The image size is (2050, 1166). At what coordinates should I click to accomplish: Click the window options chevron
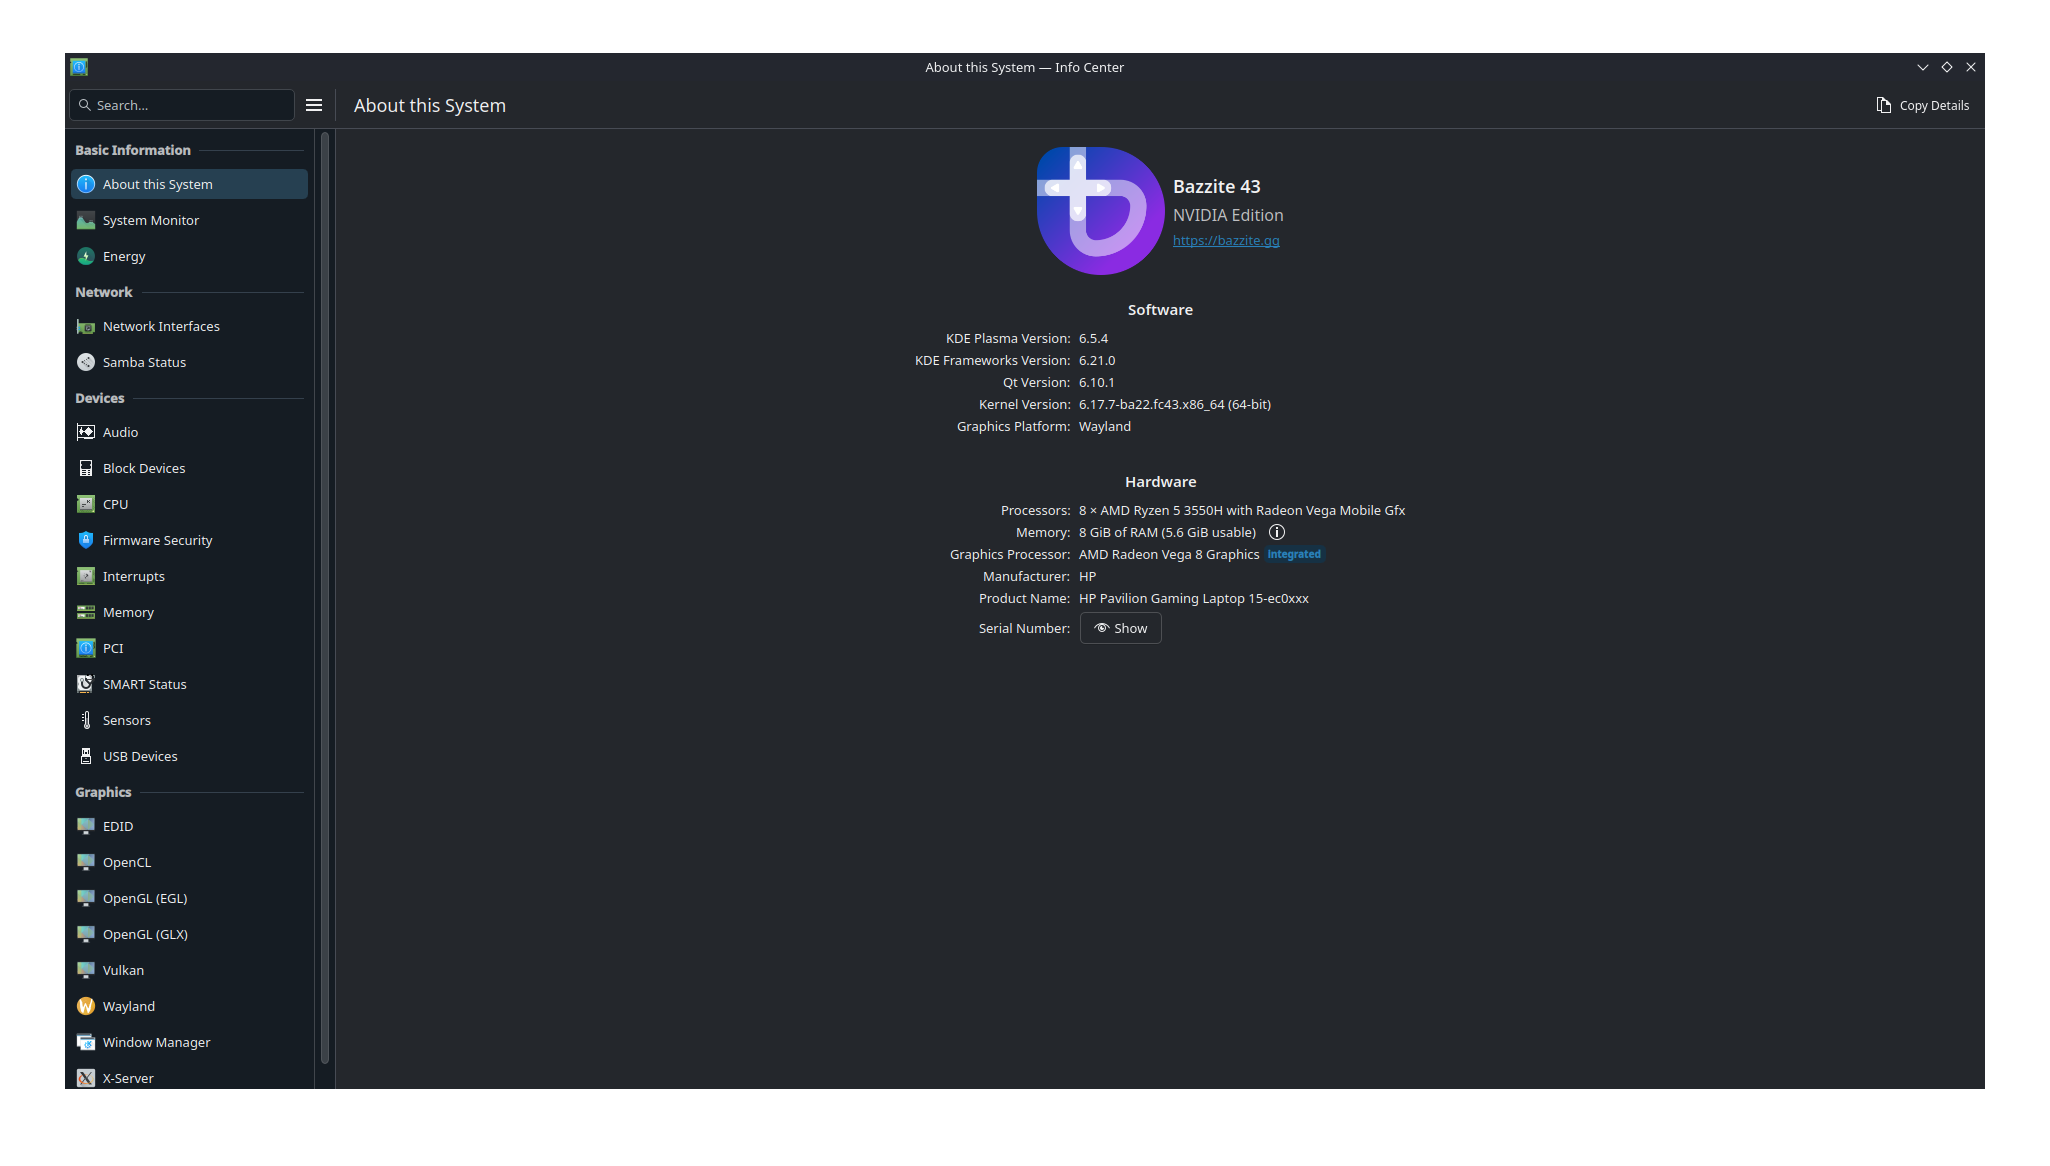pos(1923,67)
